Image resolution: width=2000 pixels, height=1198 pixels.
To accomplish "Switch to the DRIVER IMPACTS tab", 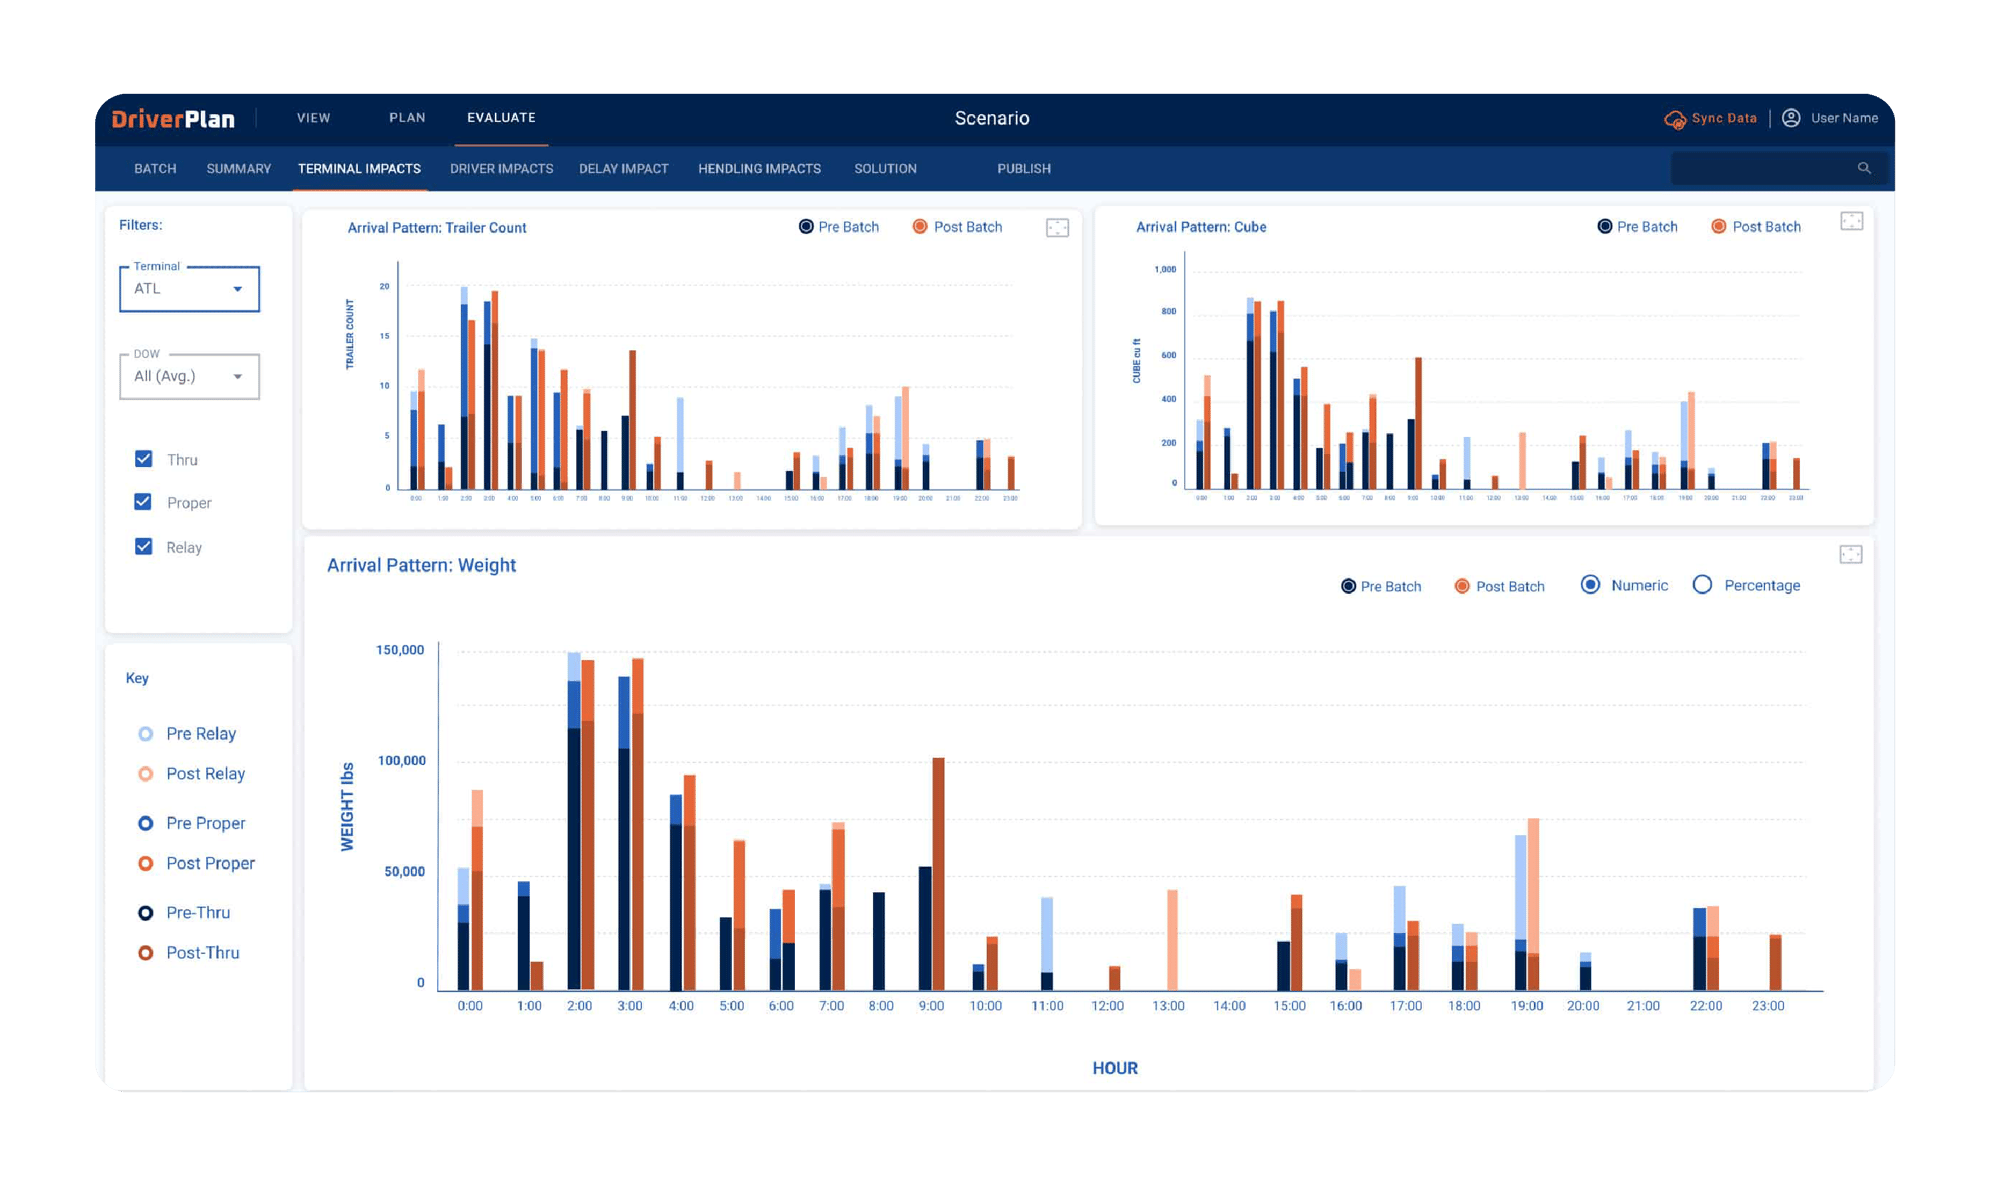I will pos(501,169).
